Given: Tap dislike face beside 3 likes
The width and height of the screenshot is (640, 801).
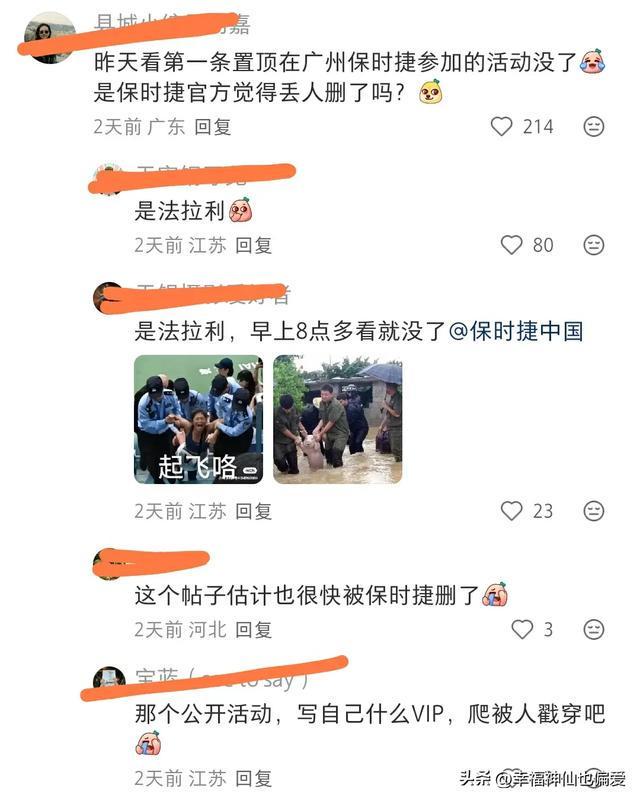Looking at the screenshot, I should (x=594, y=629).
